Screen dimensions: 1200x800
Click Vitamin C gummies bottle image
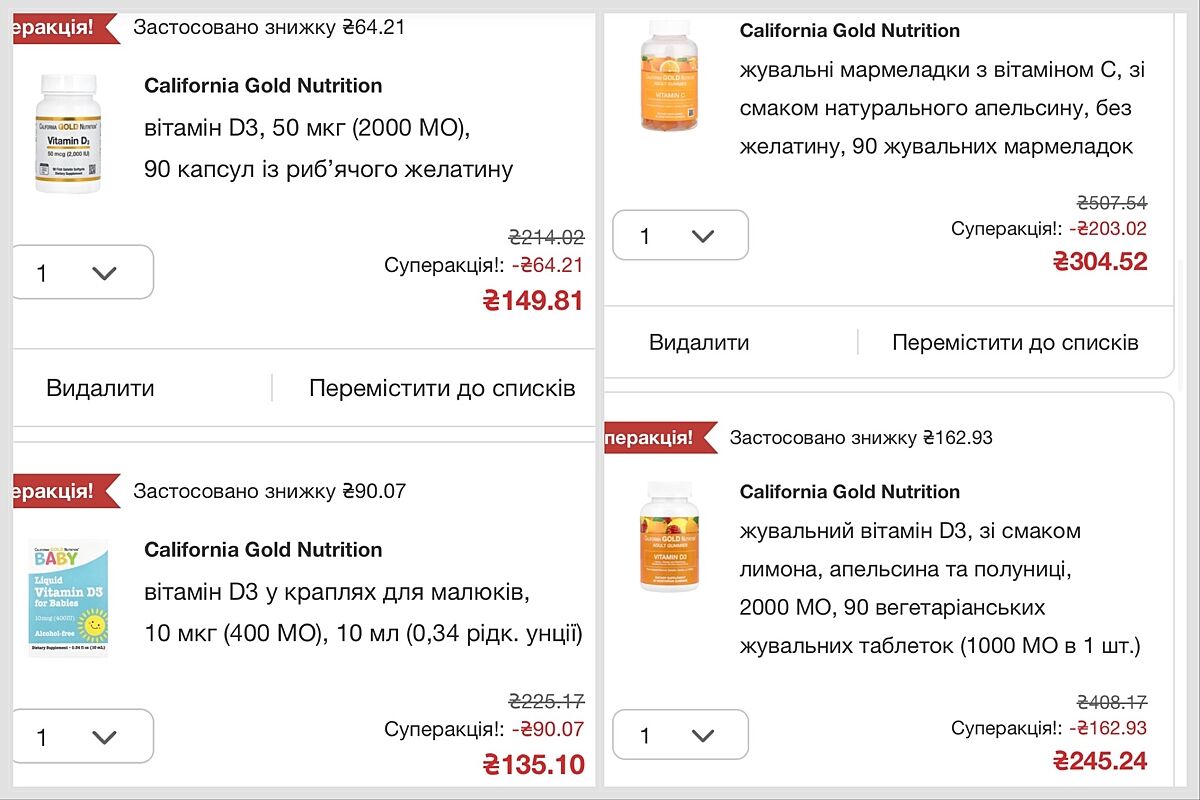(x=670, y=76)
